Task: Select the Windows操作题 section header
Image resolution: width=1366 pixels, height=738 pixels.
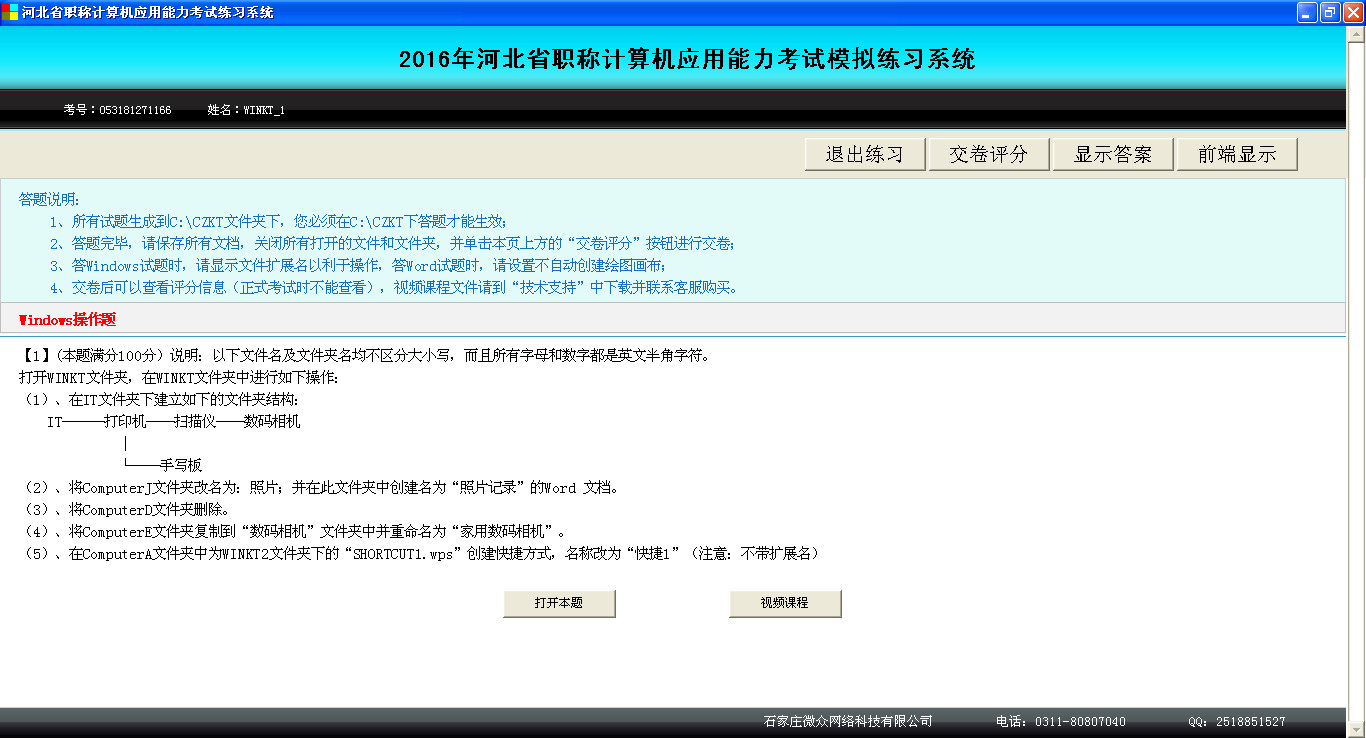Action: (67, 319)
